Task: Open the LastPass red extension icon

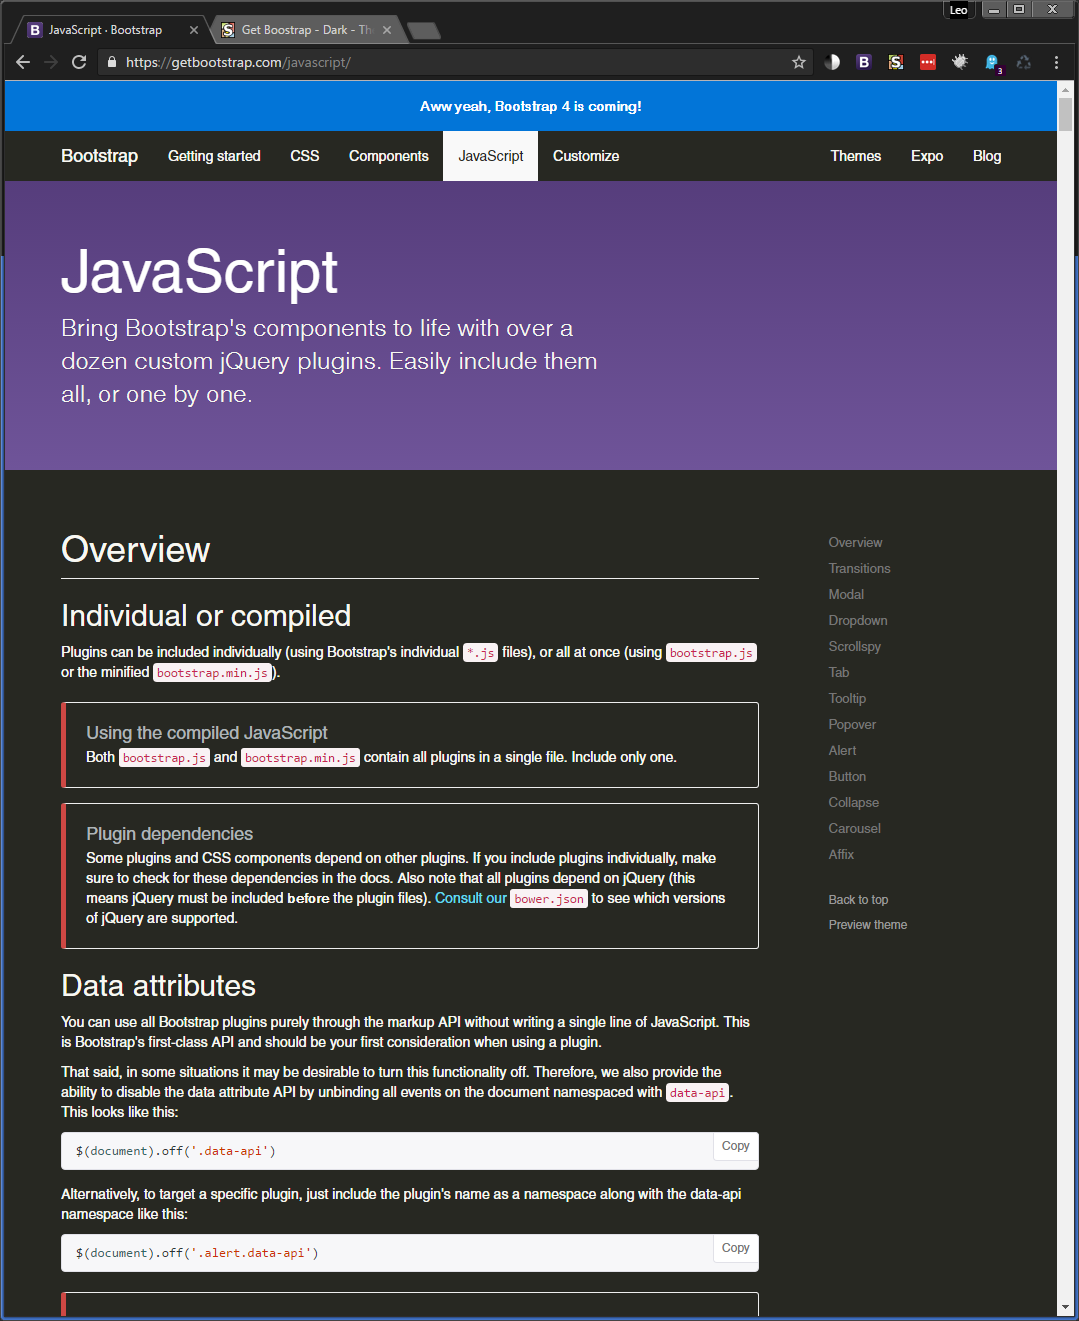Action: coord(928,62)
